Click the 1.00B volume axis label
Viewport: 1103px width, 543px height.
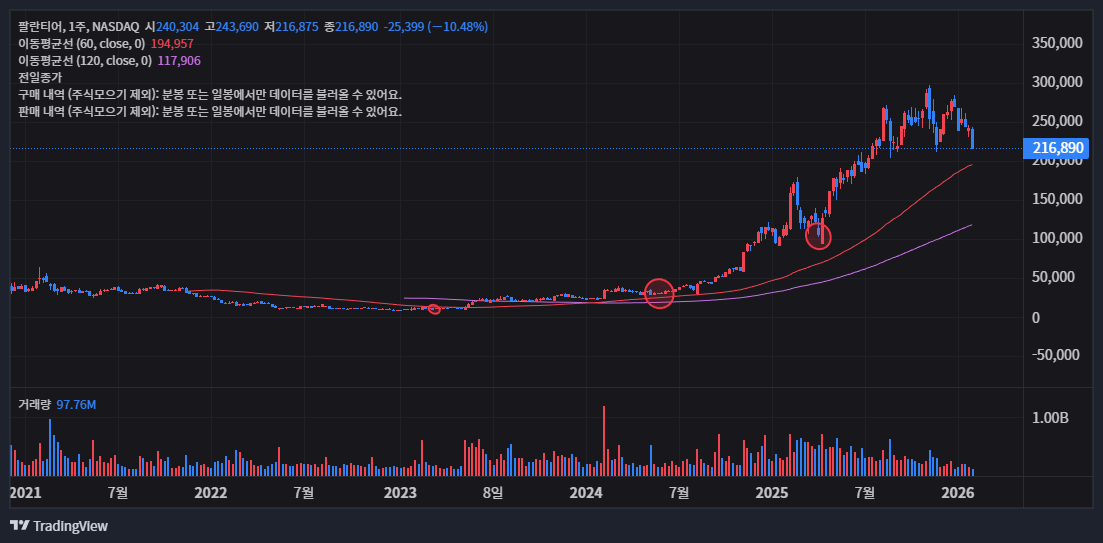click(x=1050, y=418)
